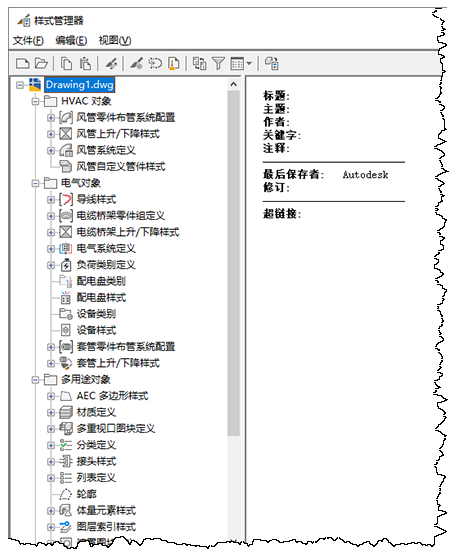Select the 图层索引样式 tree item
The image size is (460, 560).
(x=106, y=527)
